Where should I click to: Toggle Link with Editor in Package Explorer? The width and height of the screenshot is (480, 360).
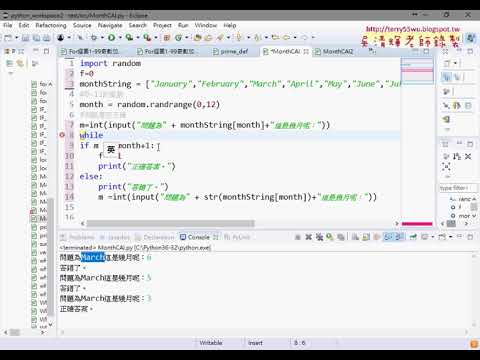tap(20, 63)
